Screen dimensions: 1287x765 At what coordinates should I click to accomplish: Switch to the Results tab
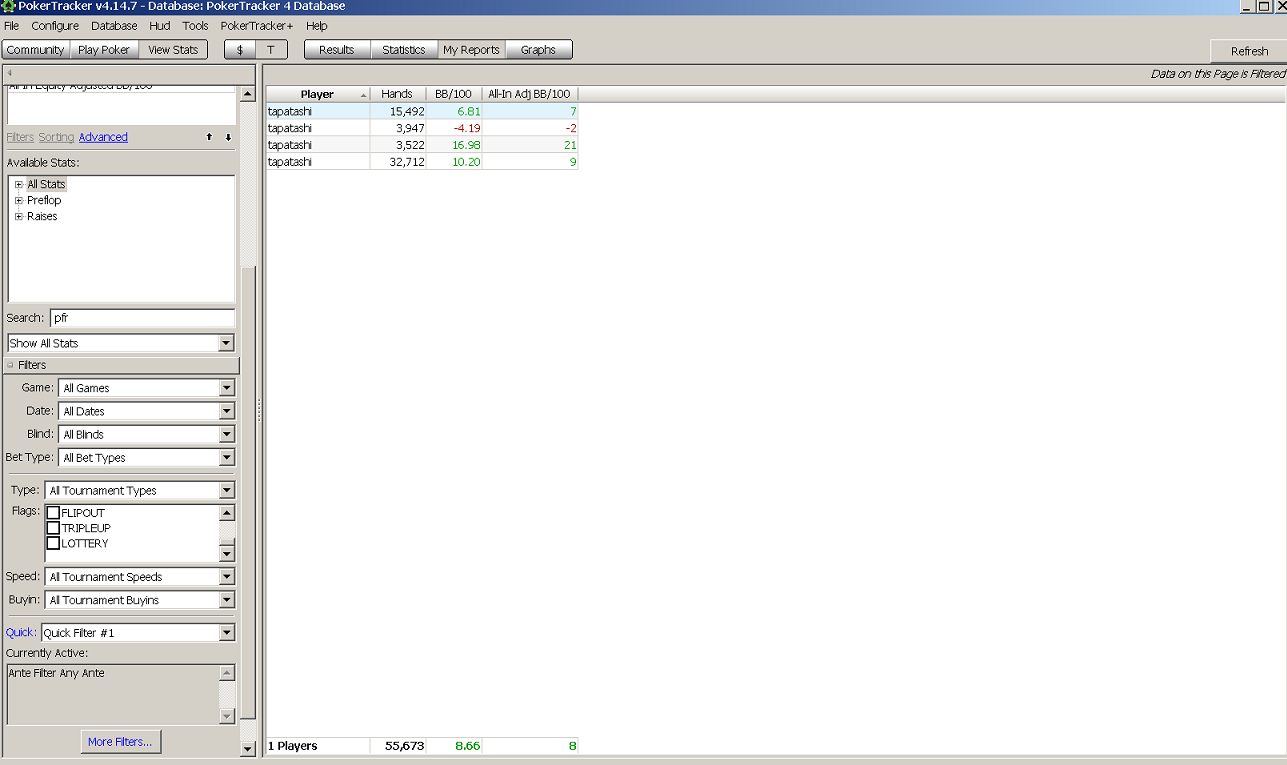337,50
